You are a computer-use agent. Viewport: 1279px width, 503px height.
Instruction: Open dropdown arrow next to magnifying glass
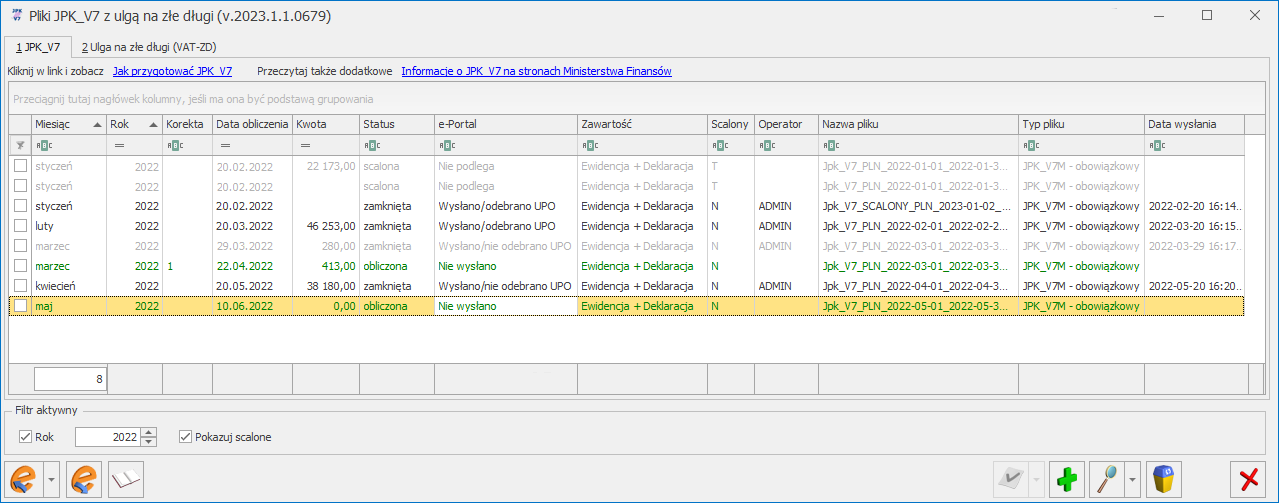pos(1133,480)
